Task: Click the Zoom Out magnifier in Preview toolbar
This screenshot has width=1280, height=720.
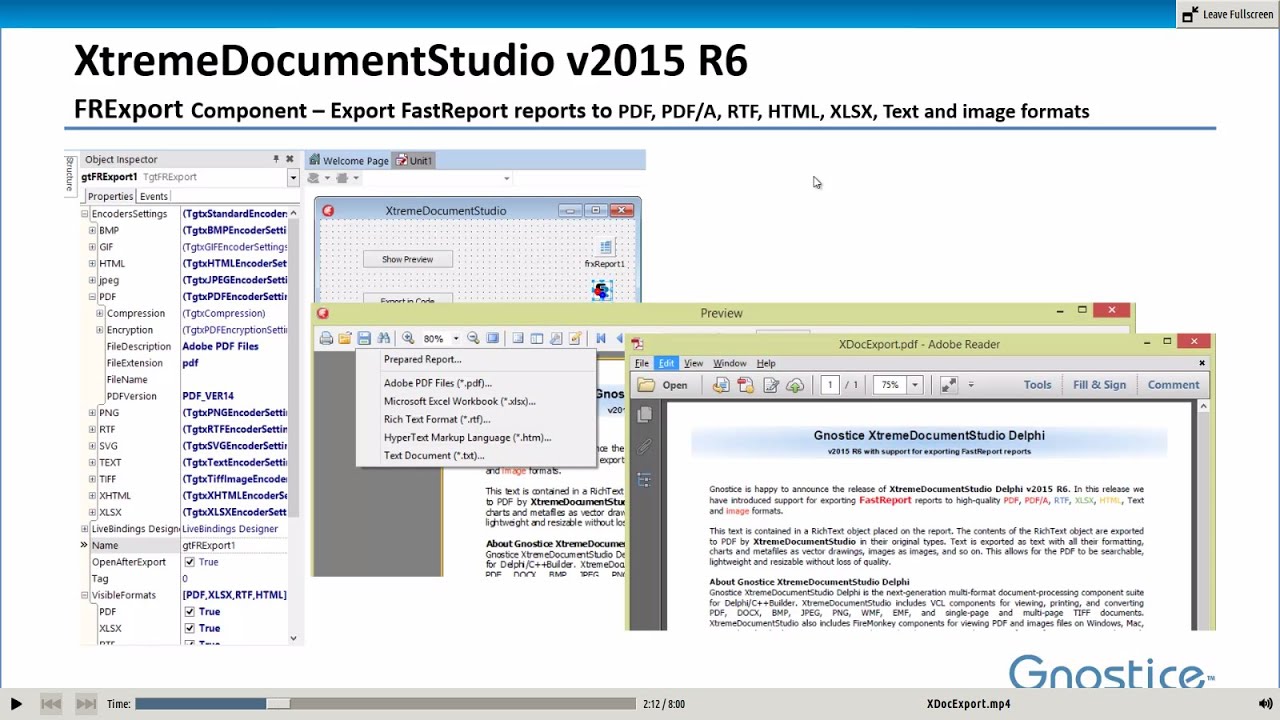Action: click(x=473, y=339)
